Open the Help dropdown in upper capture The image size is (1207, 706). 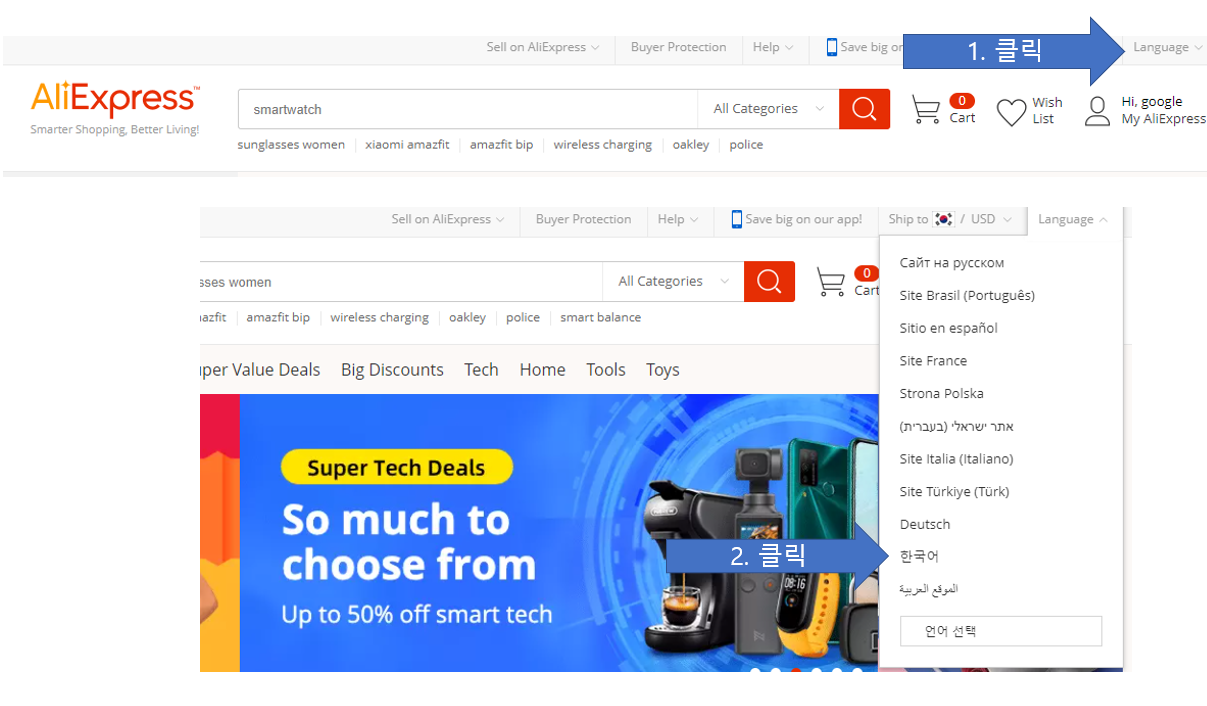click(773, 47)
